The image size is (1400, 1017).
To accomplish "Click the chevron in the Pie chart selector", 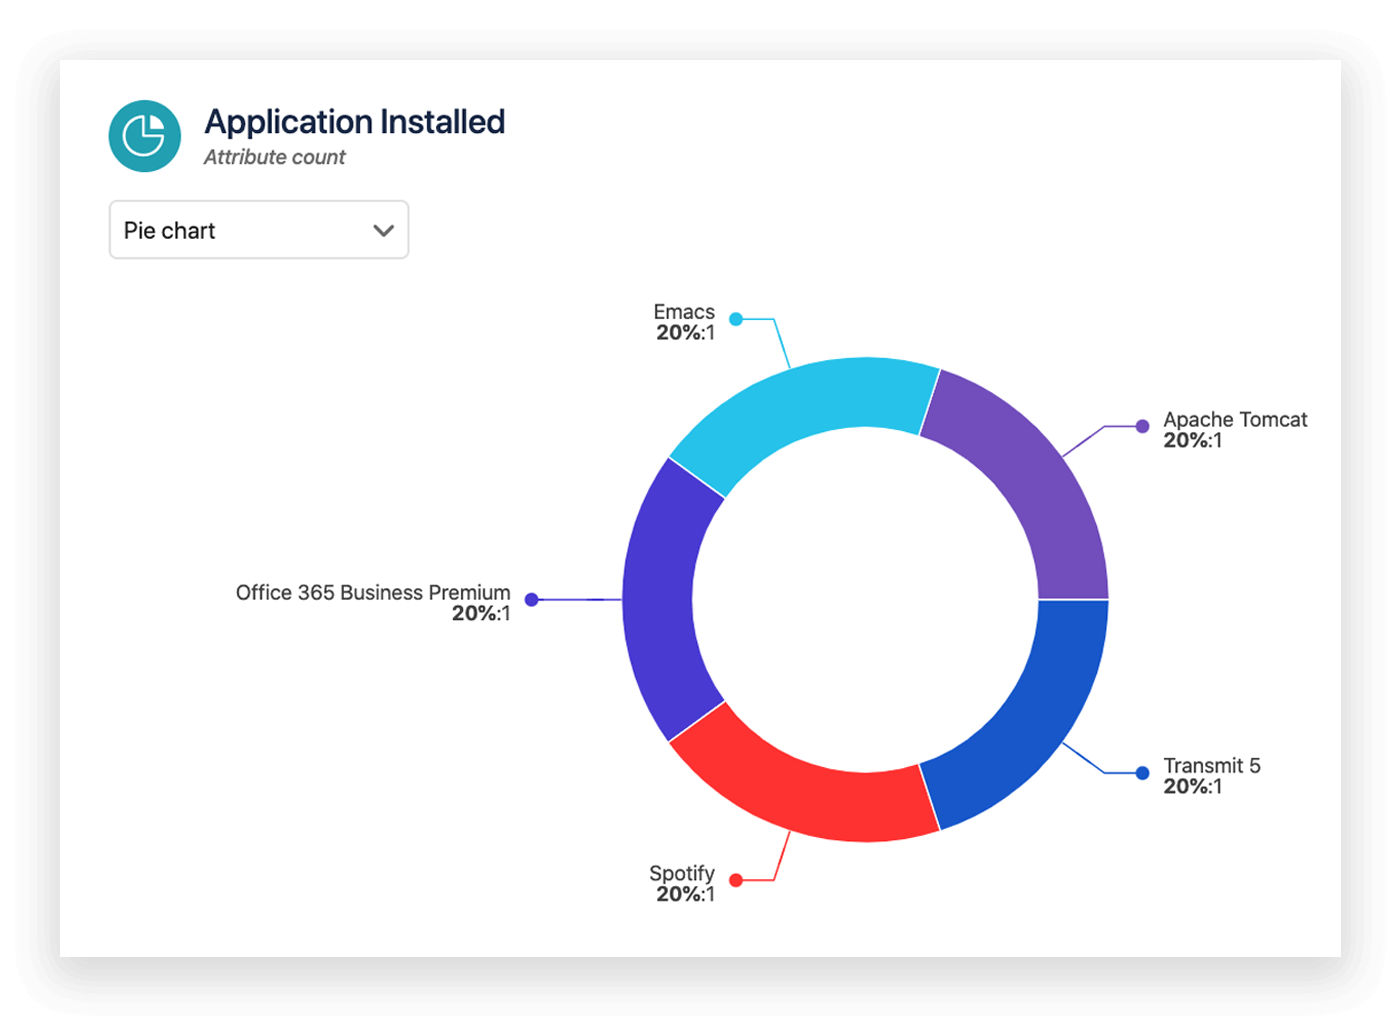I will 382,230.
